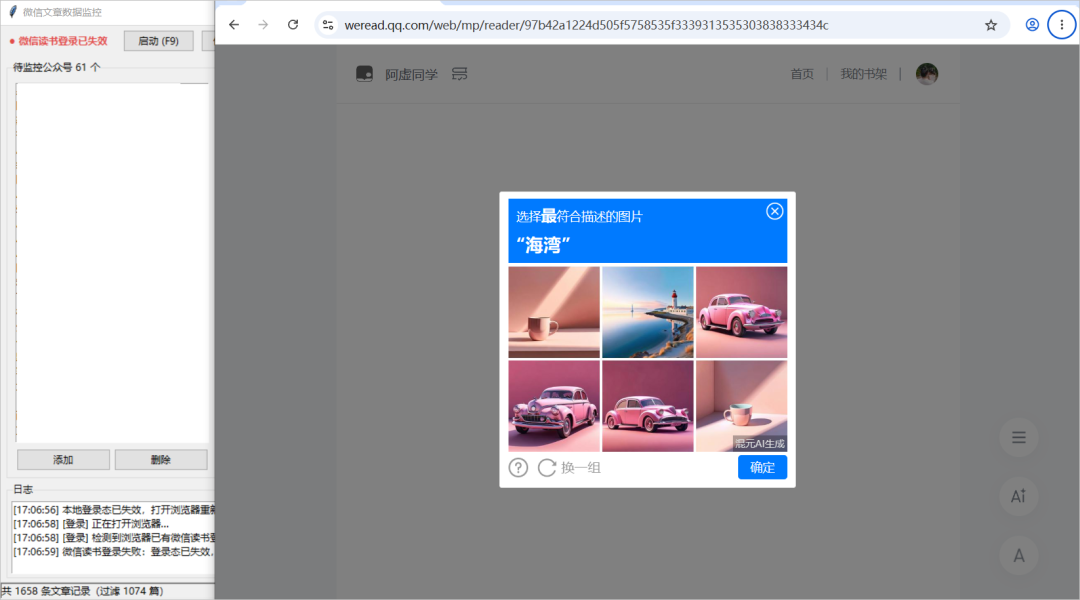1080x600 pixels.
Task: Refresh captcha images with the 换一组 icon
Action: click(x=547, y=468)
